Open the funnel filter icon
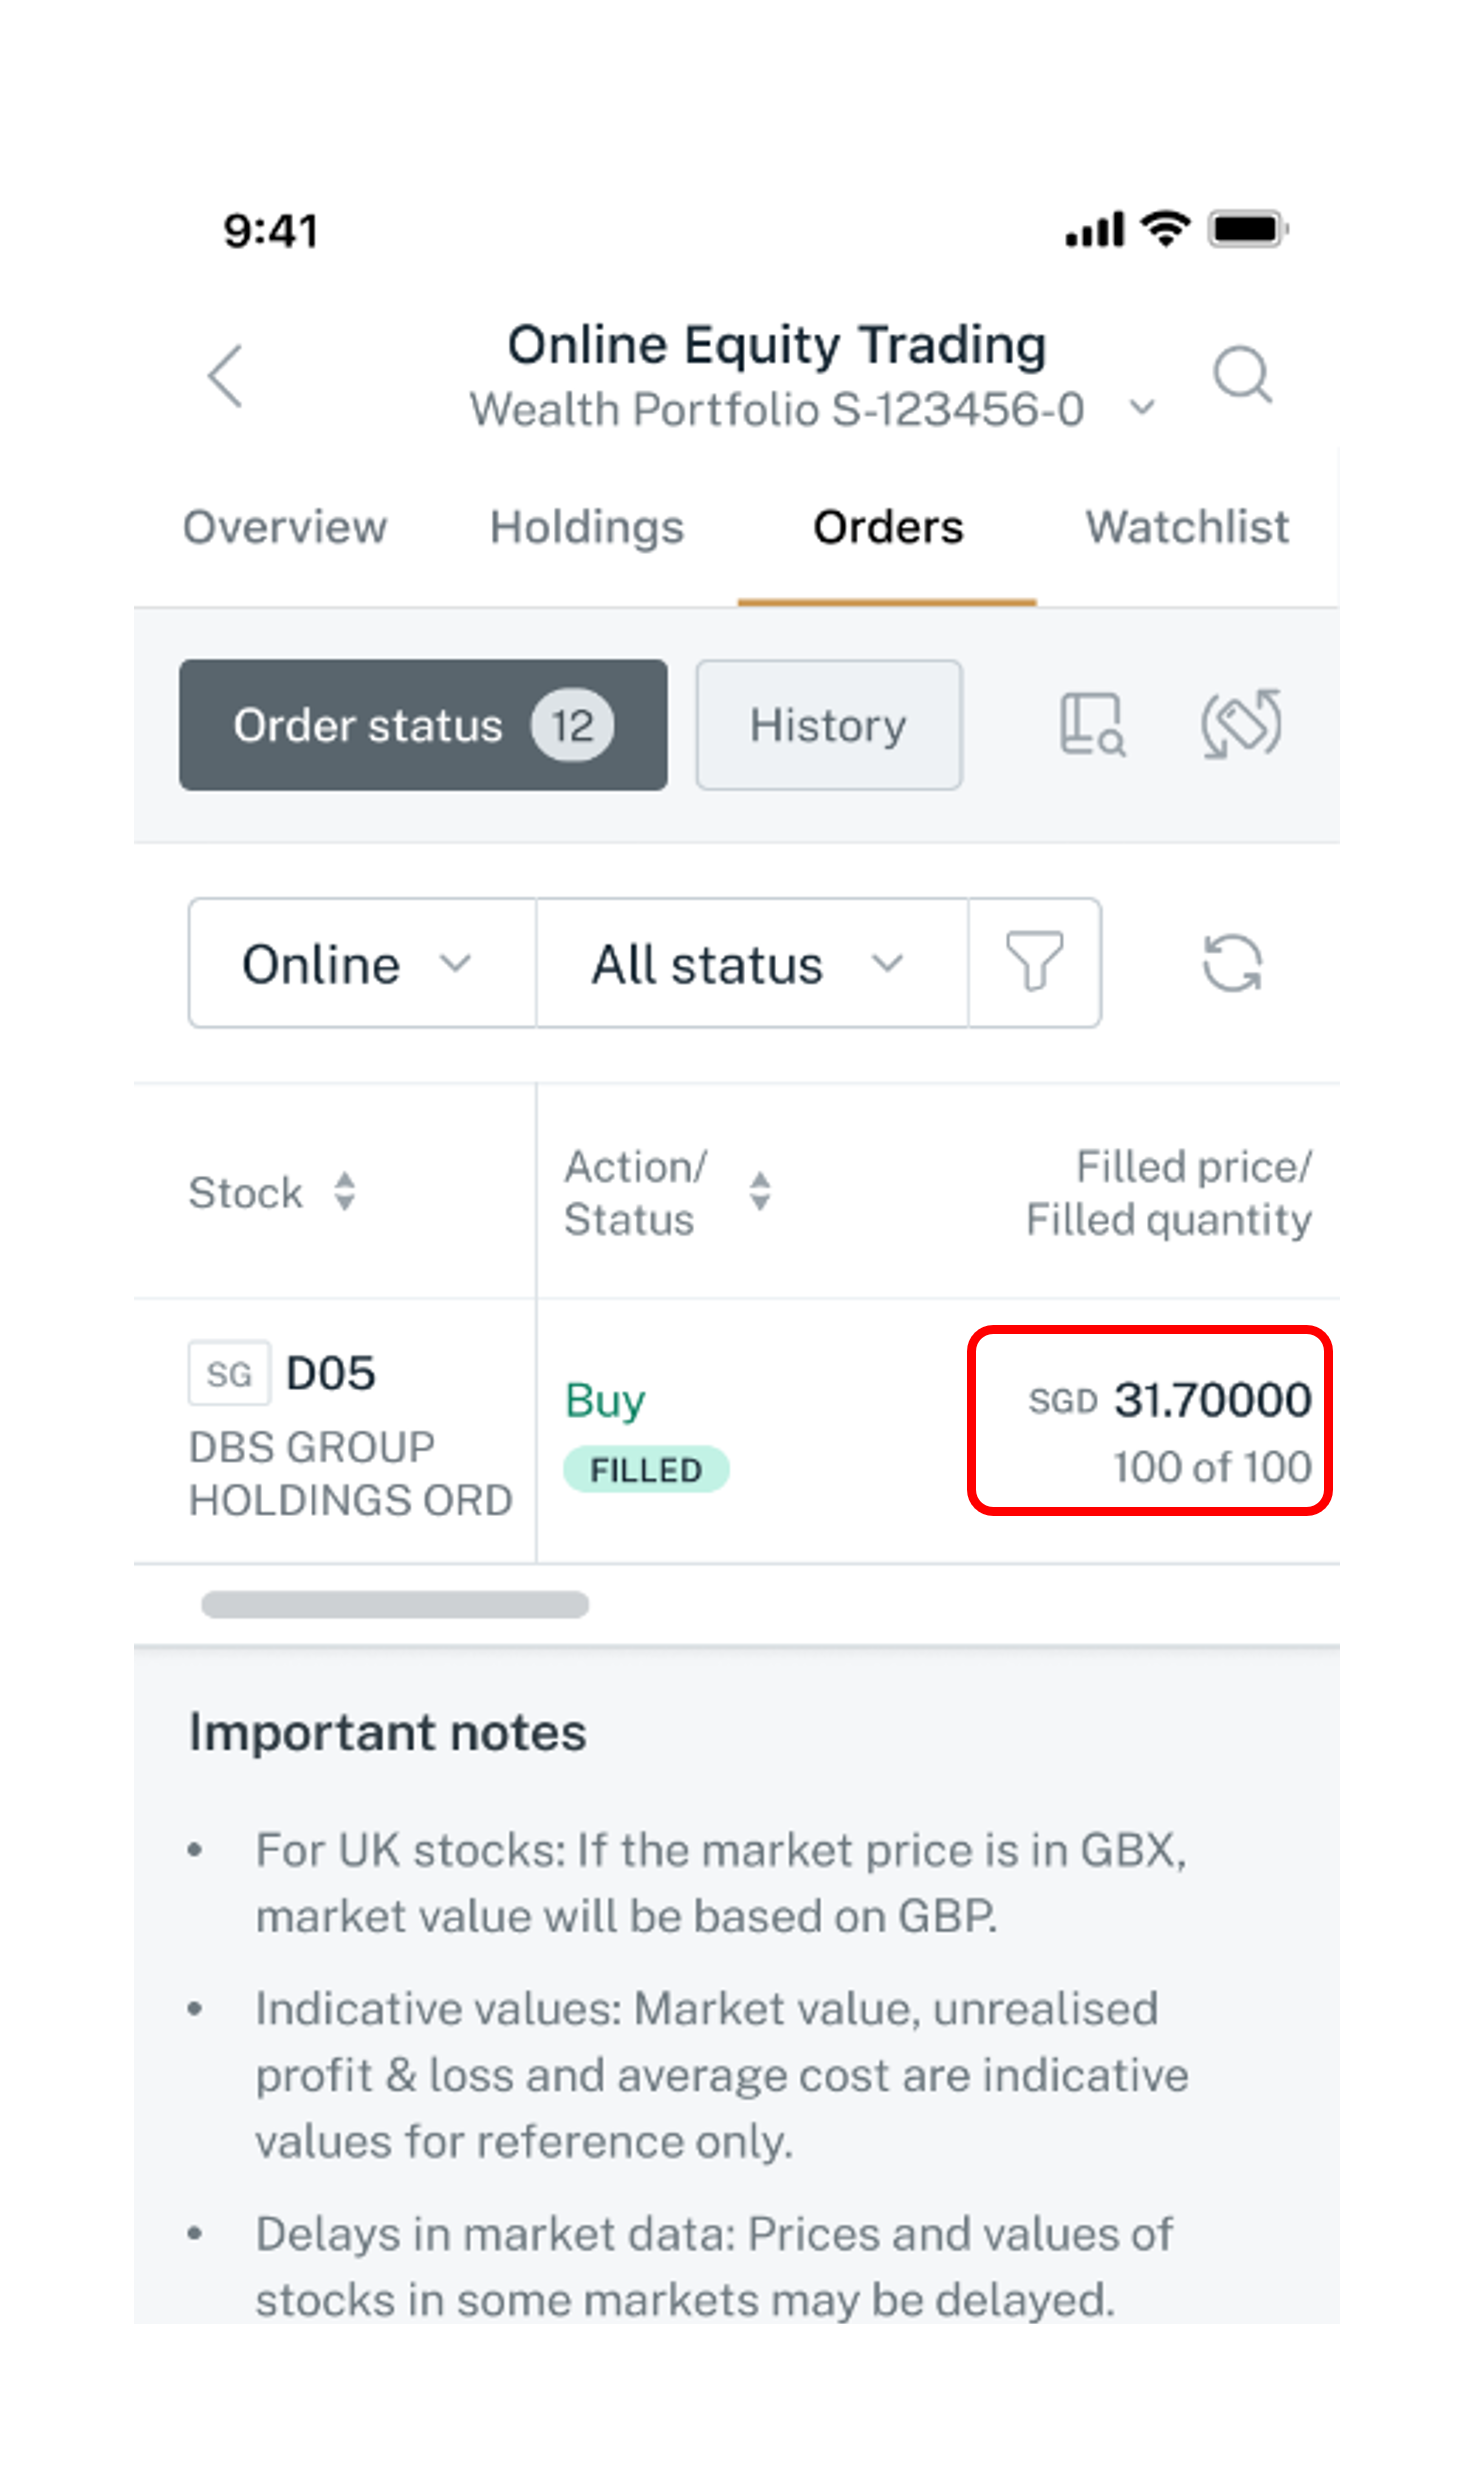1463x2475 pixels. (x=1033, y=961)
